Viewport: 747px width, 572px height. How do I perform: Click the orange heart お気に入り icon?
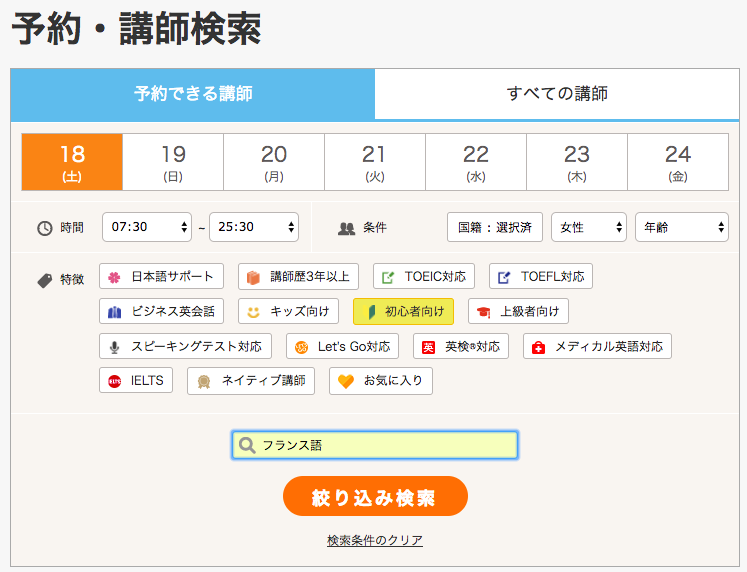click(x=345, y=381)
